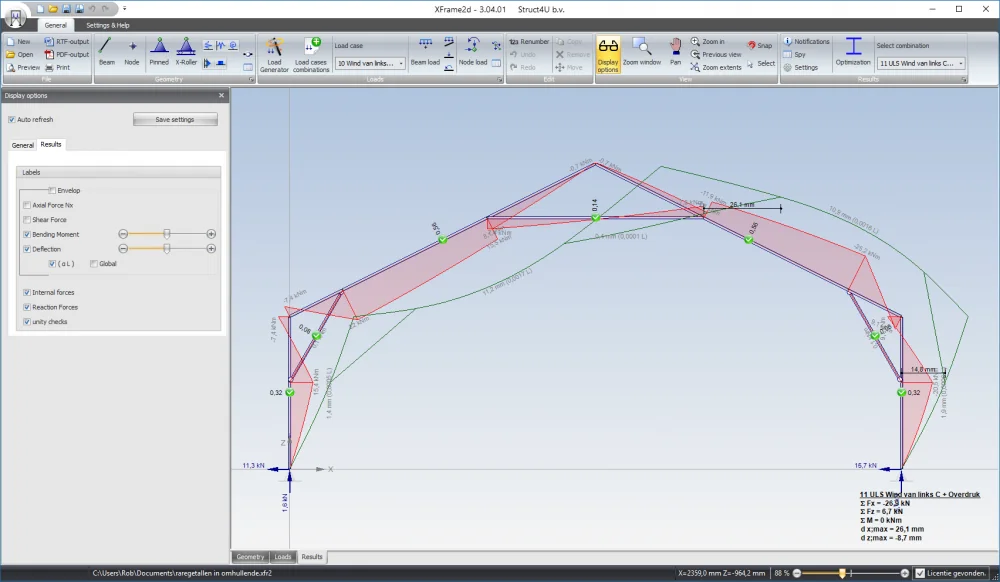Toggle Reaction Forces checkbox

(27, 307)
